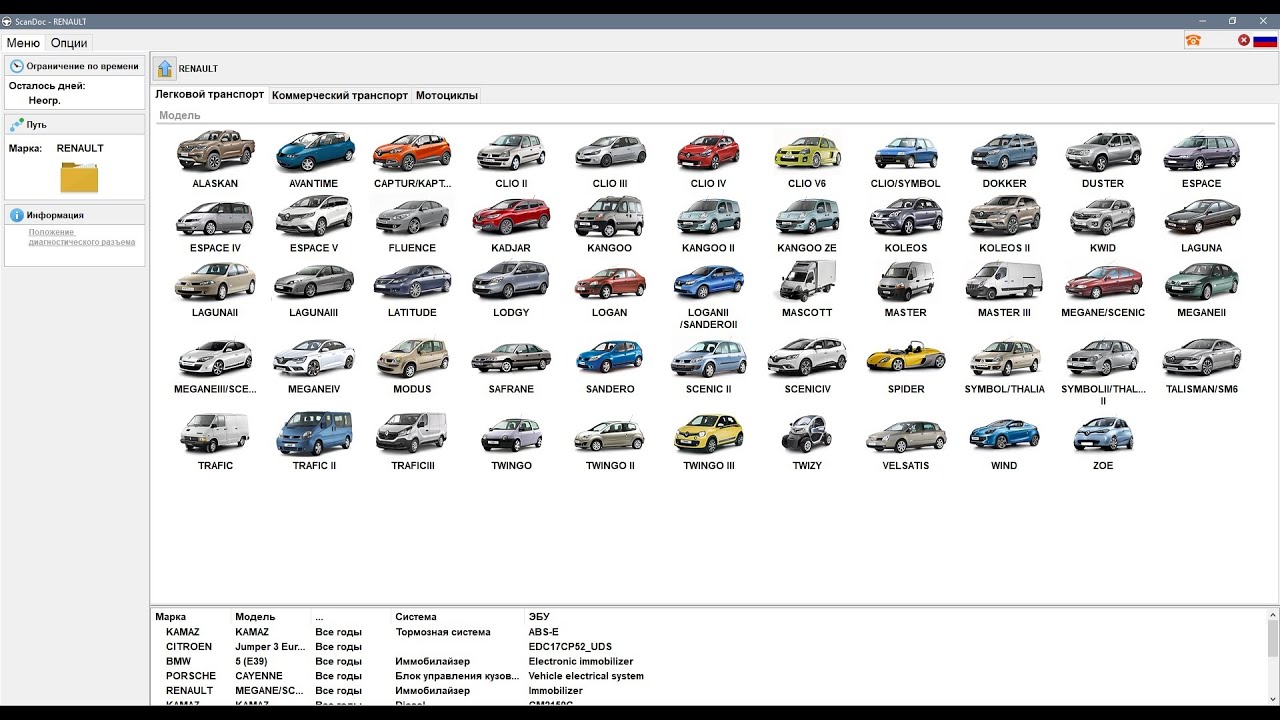The height and width of the screenshot is (720, 1280).
Task: Select the BMW 5 (E39) history row
Action: pyautogui.click(x=710, y=661)
